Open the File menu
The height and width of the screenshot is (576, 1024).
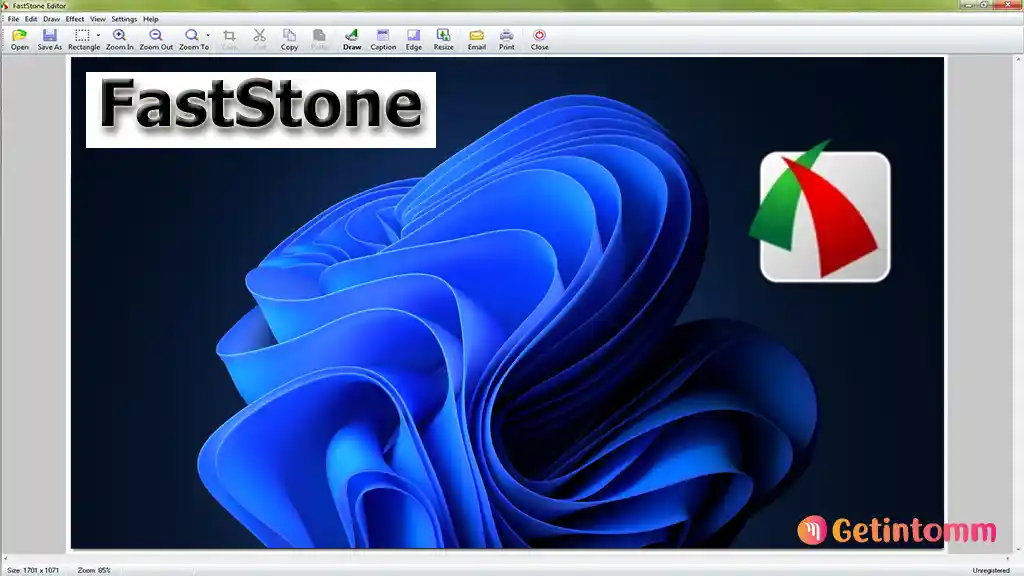13,19
